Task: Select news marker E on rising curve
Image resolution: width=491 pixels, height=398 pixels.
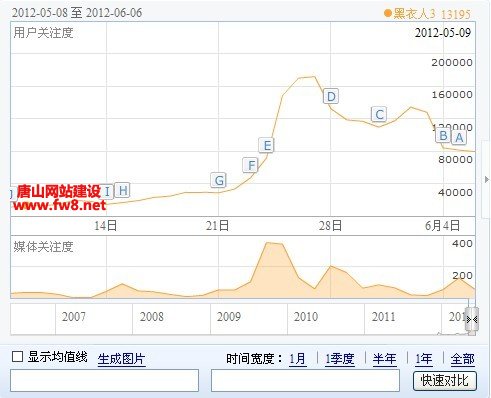Action: [x=267, y=145]
